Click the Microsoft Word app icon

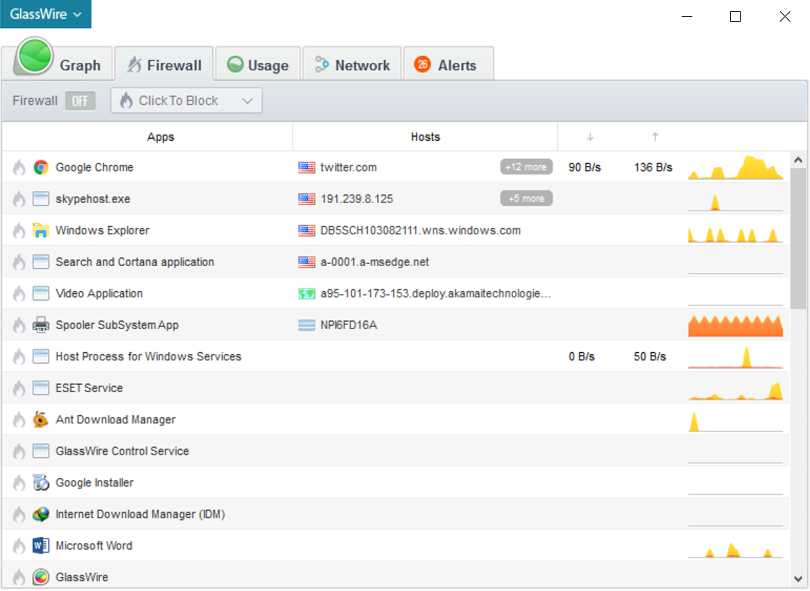41,546
